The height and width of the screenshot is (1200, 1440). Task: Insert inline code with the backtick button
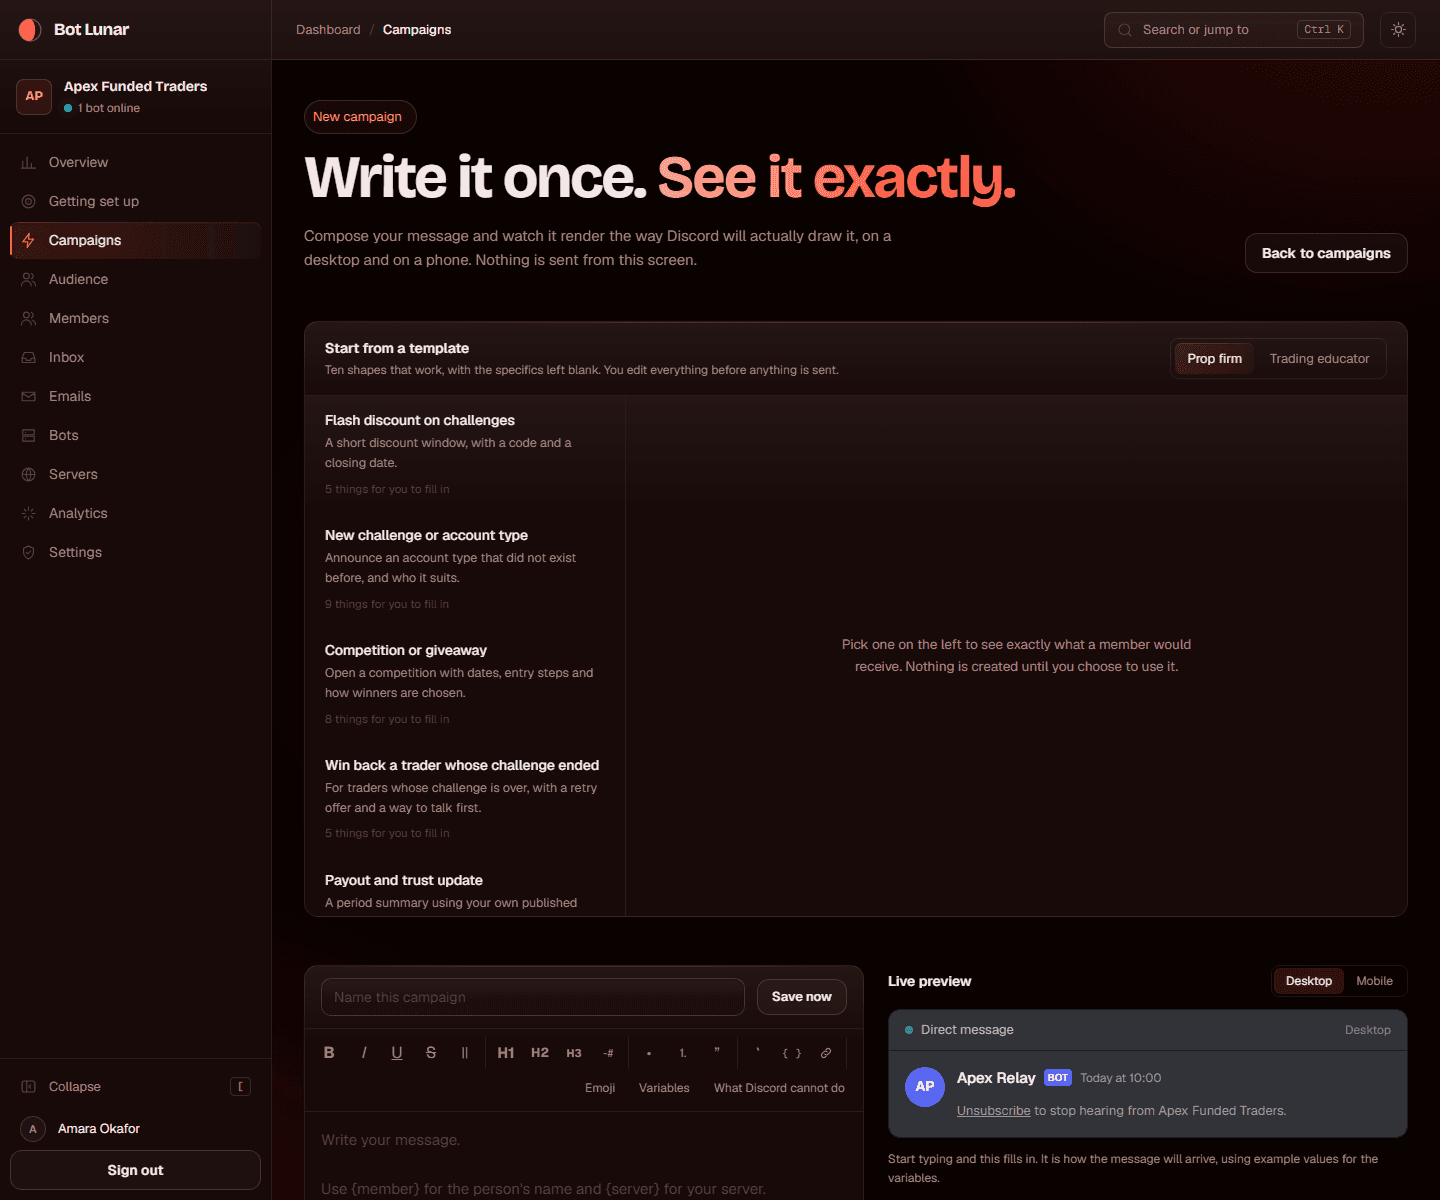(x=758, y=1052)
